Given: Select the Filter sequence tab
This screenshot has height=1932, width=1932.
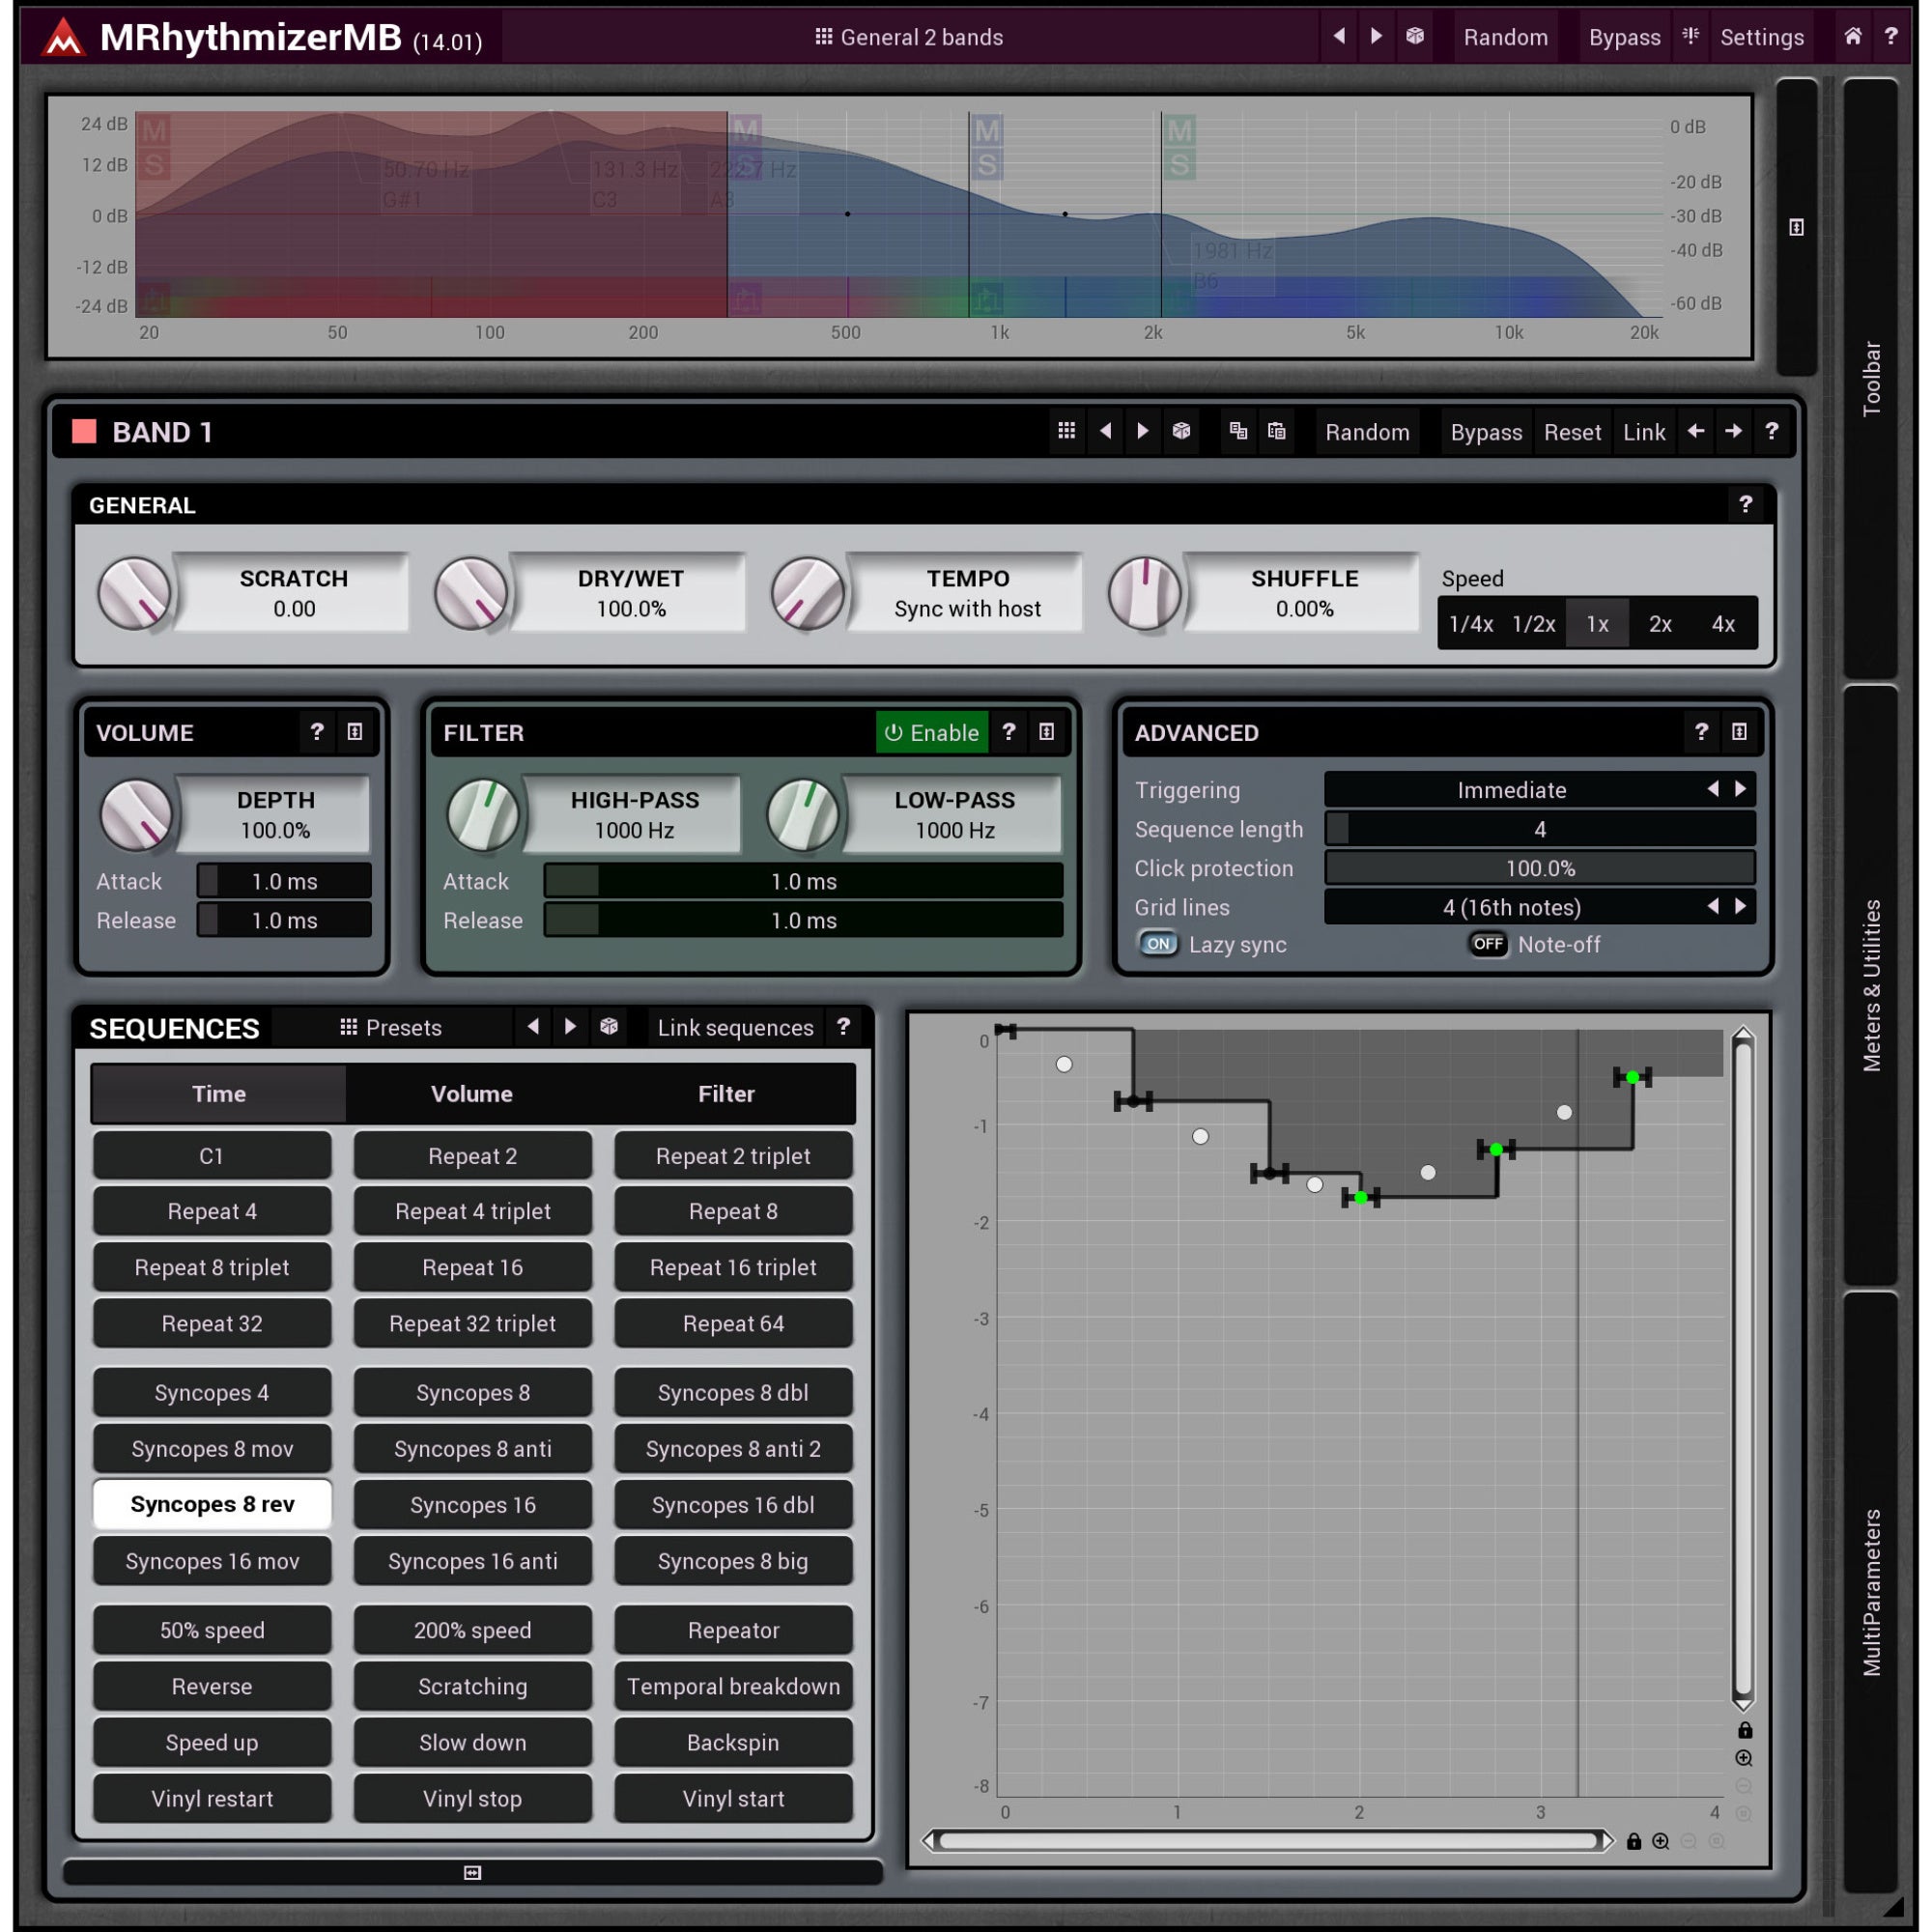Looking at the screenshot, I should pyautogui.click(x=726, y=1093).
